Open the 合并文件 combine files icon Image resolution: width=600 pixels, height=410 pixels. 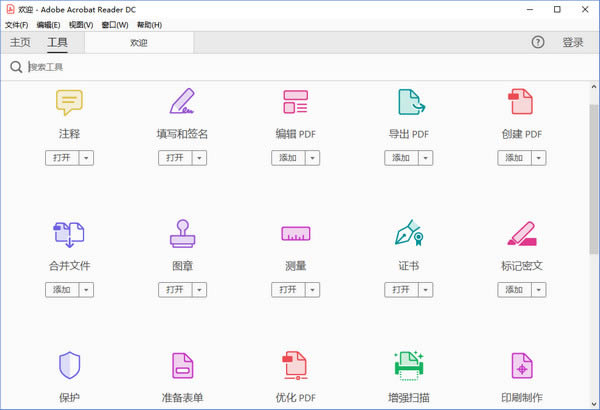(69, 234)
